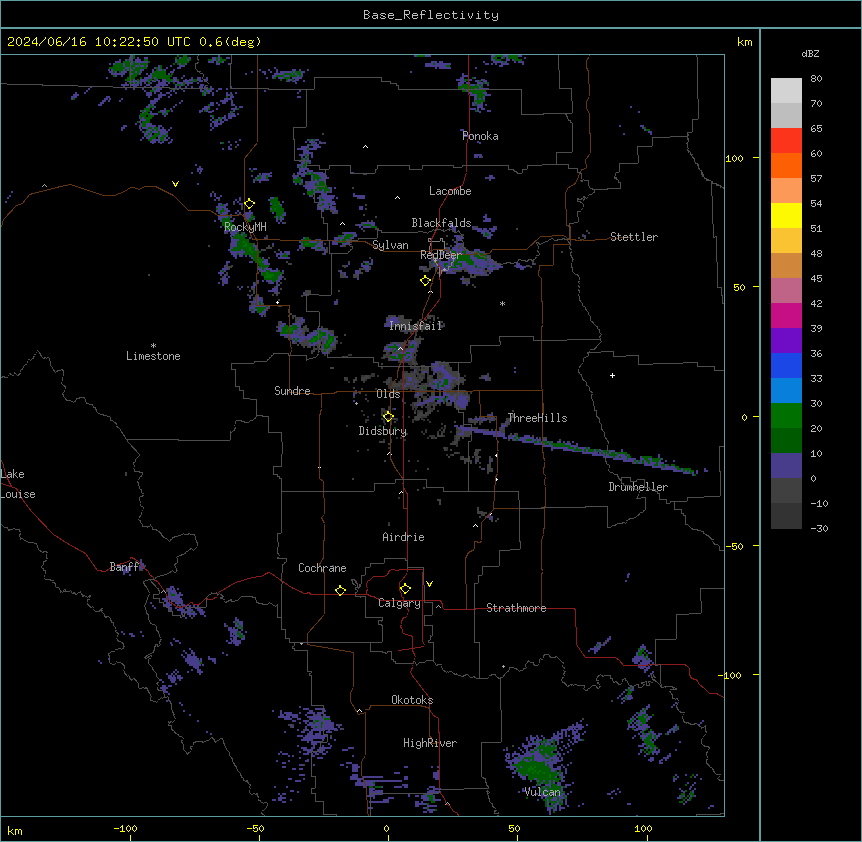The height and width of the screenshot is (842, 862).
Task: Click the Innisfail town label
Action: click(415, 326)
